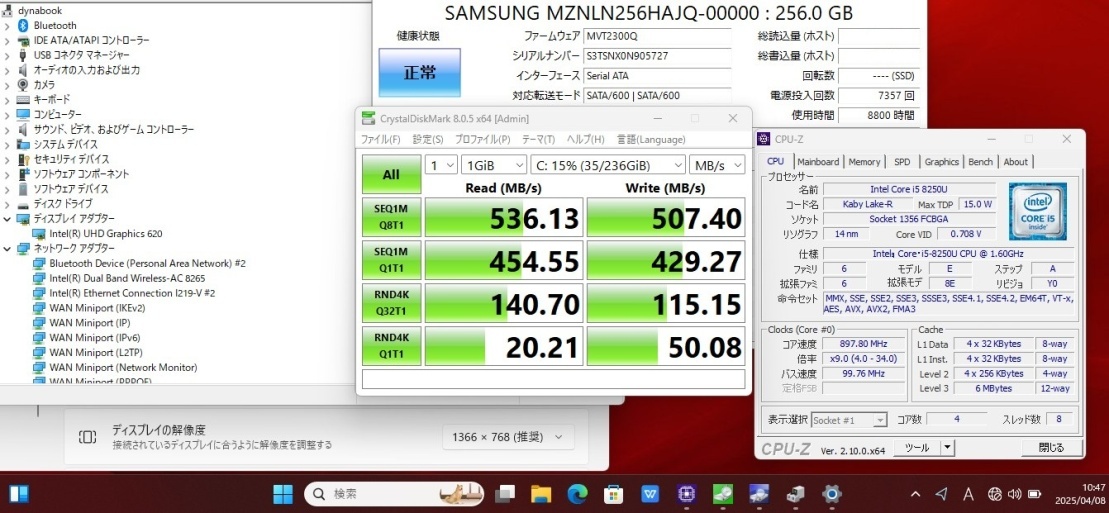Open the ファイル(F) menu in CrystalDiskMark

point(381,139)
